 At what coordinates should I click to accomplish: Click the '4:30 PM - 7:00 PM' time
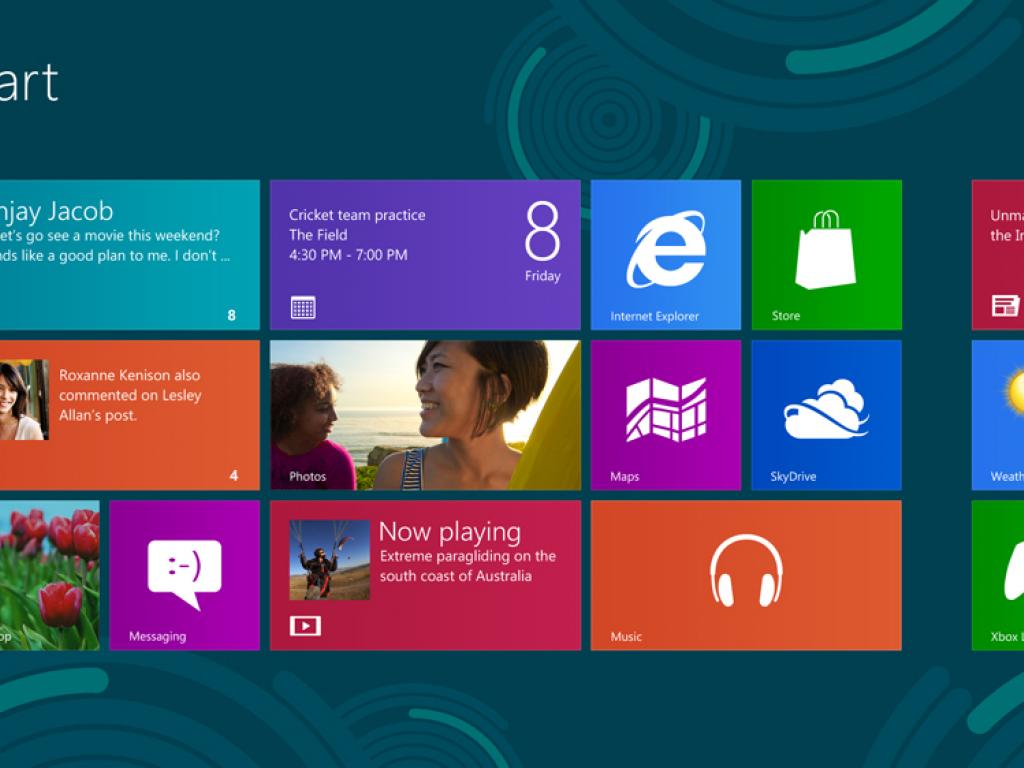(348, 255)
